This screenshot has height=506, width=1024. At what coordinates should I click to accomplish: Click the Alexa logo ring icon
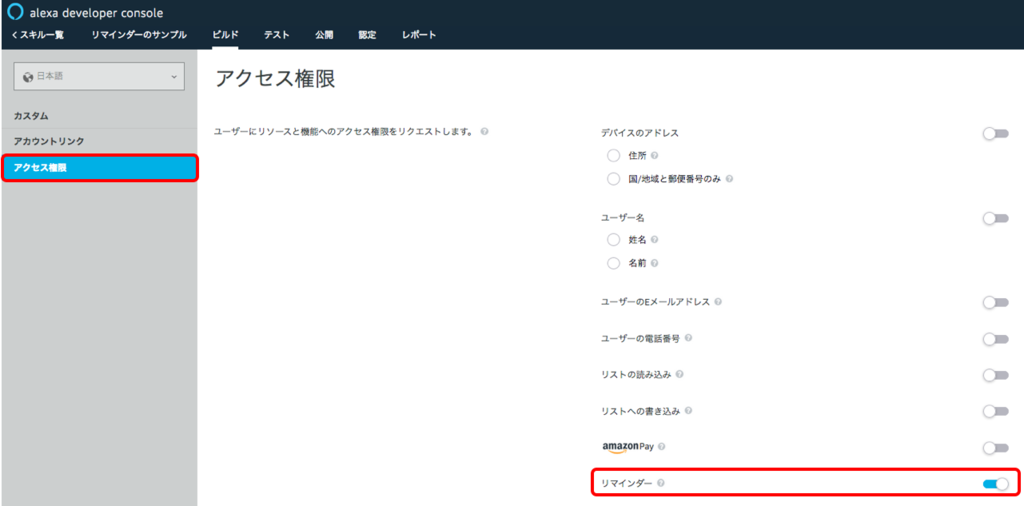15,12
